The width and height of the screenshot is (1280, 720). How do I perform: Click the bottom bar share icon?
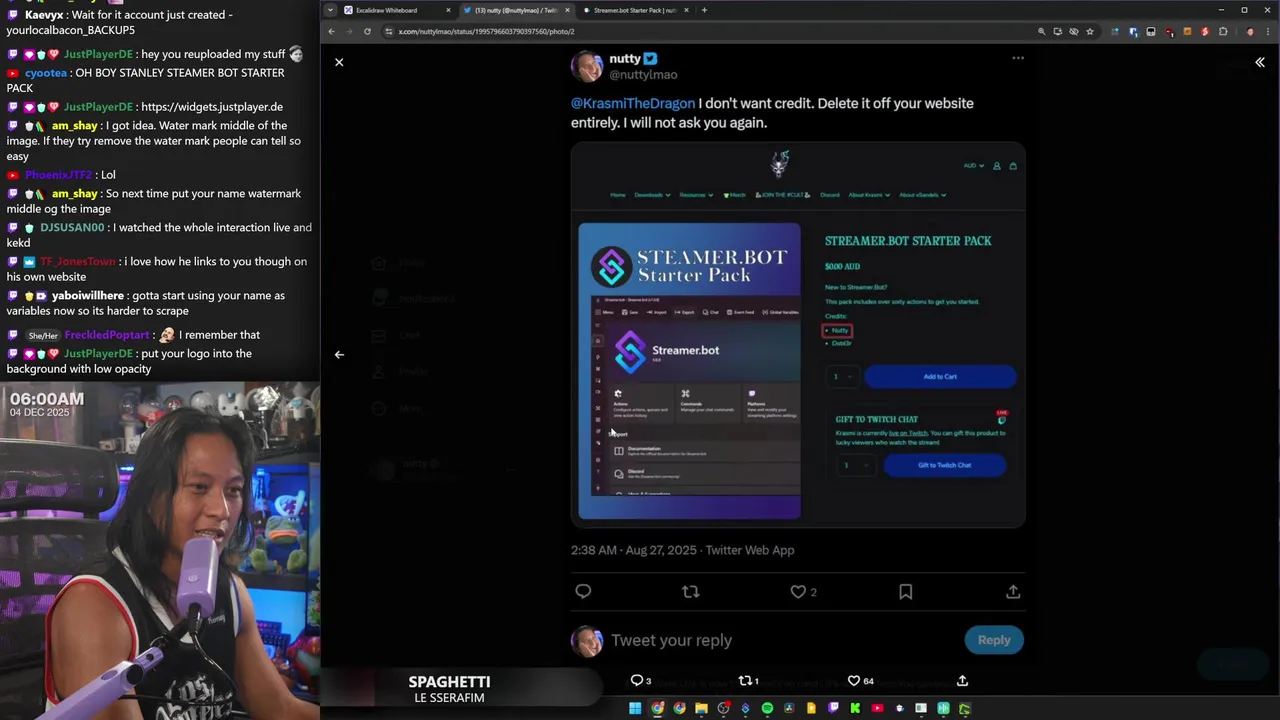(x=962, y=681)
